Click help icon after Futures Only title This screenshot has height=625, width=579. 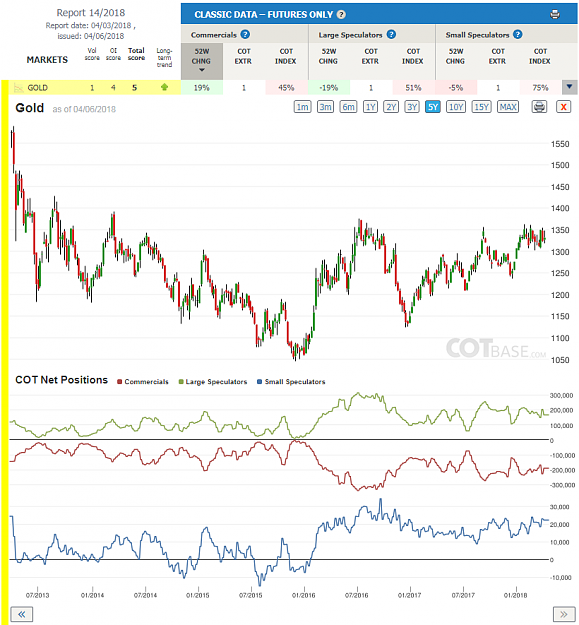coord(341,15)
